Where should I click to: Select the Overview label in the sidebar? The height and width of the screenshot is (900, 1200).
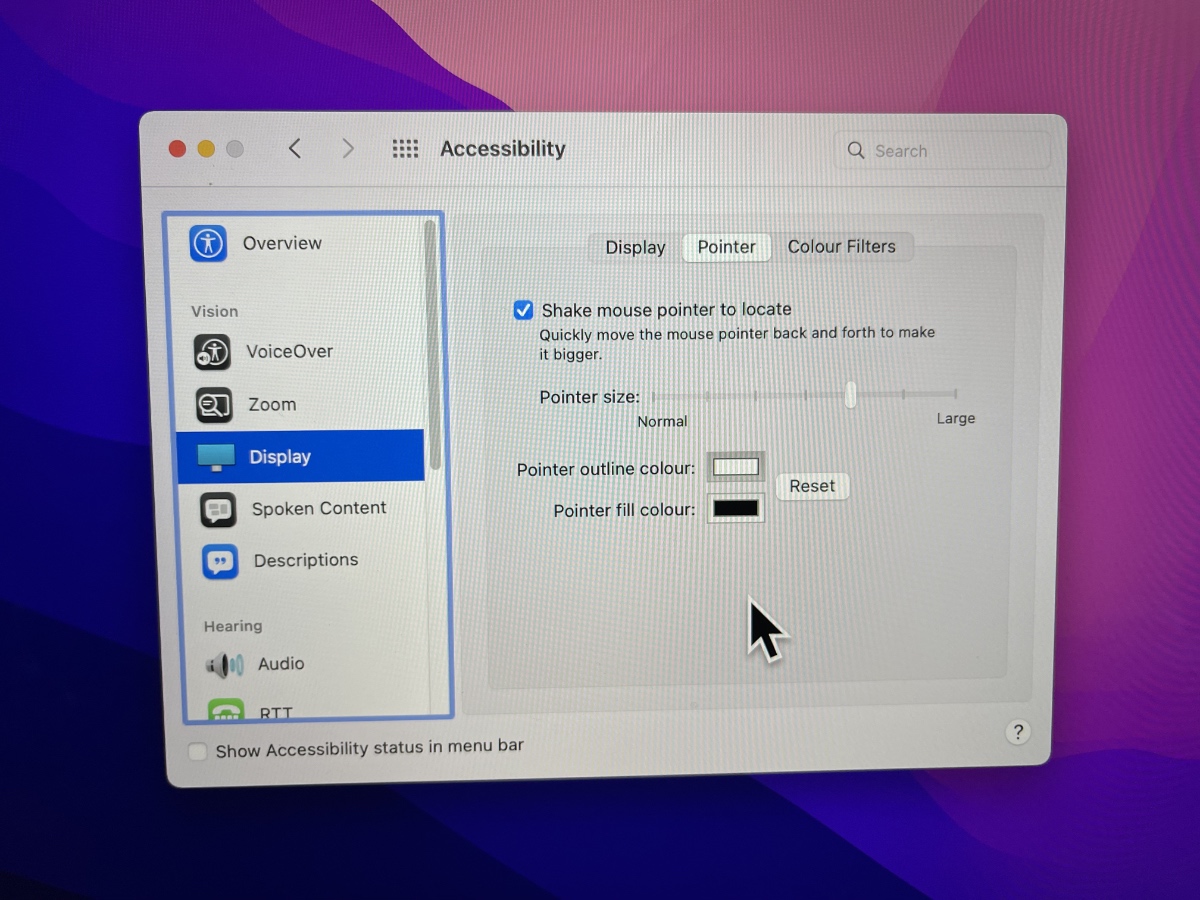(x=282, y=243)
